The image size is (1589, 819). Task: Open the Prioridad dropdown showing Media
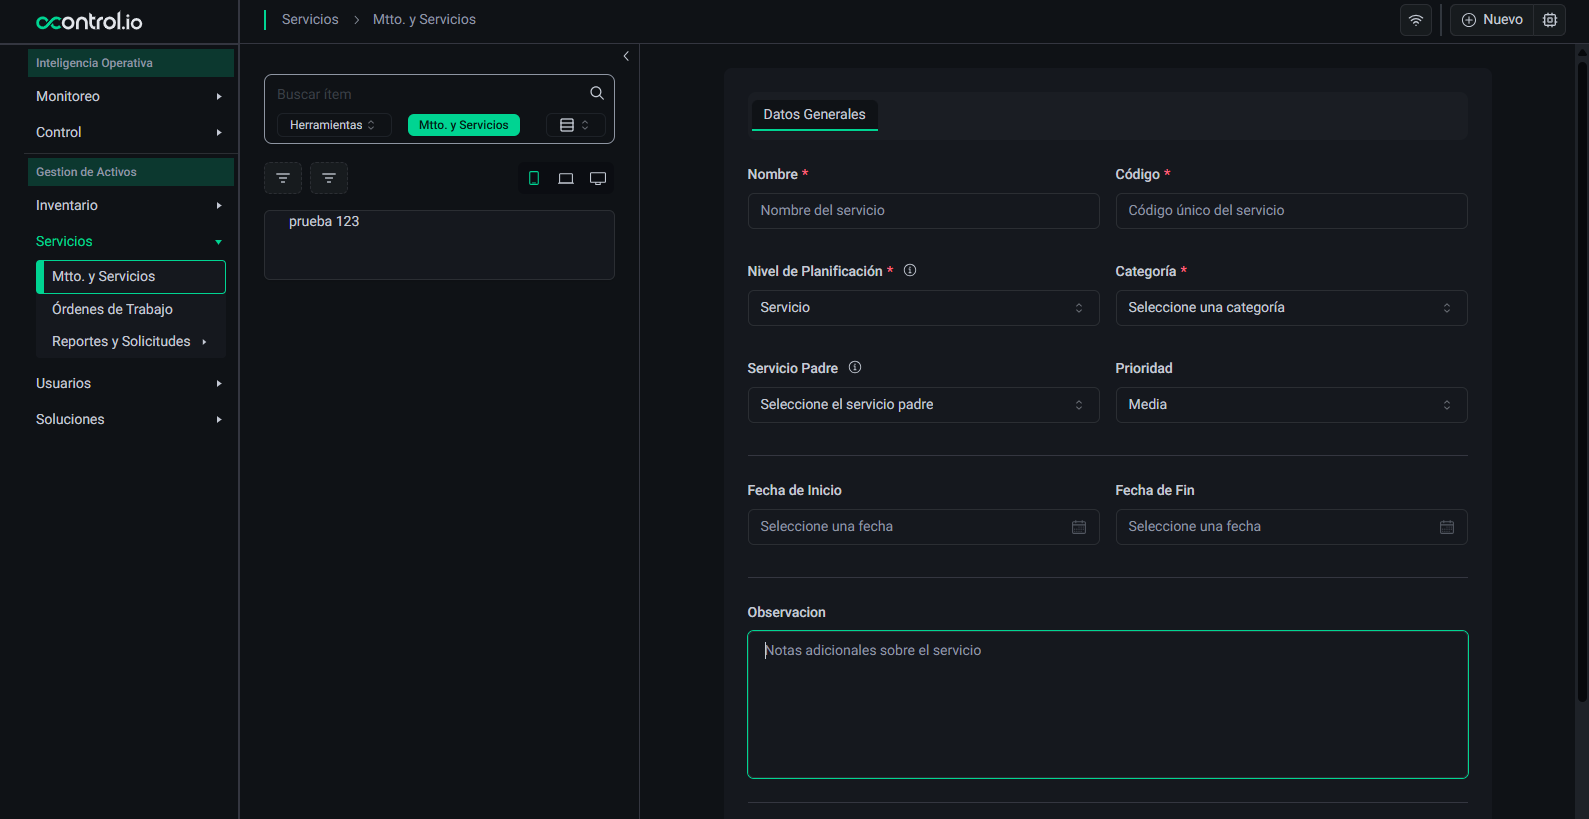(x=1290, y=405)
